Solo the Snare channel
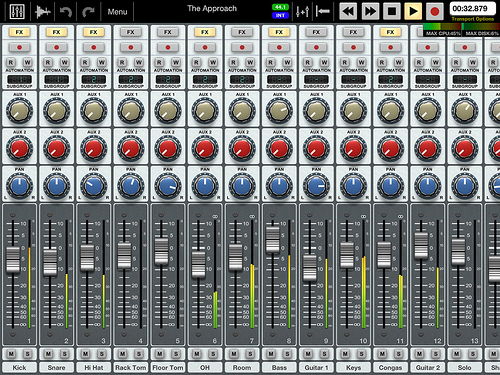 click(x=65, y=354)
